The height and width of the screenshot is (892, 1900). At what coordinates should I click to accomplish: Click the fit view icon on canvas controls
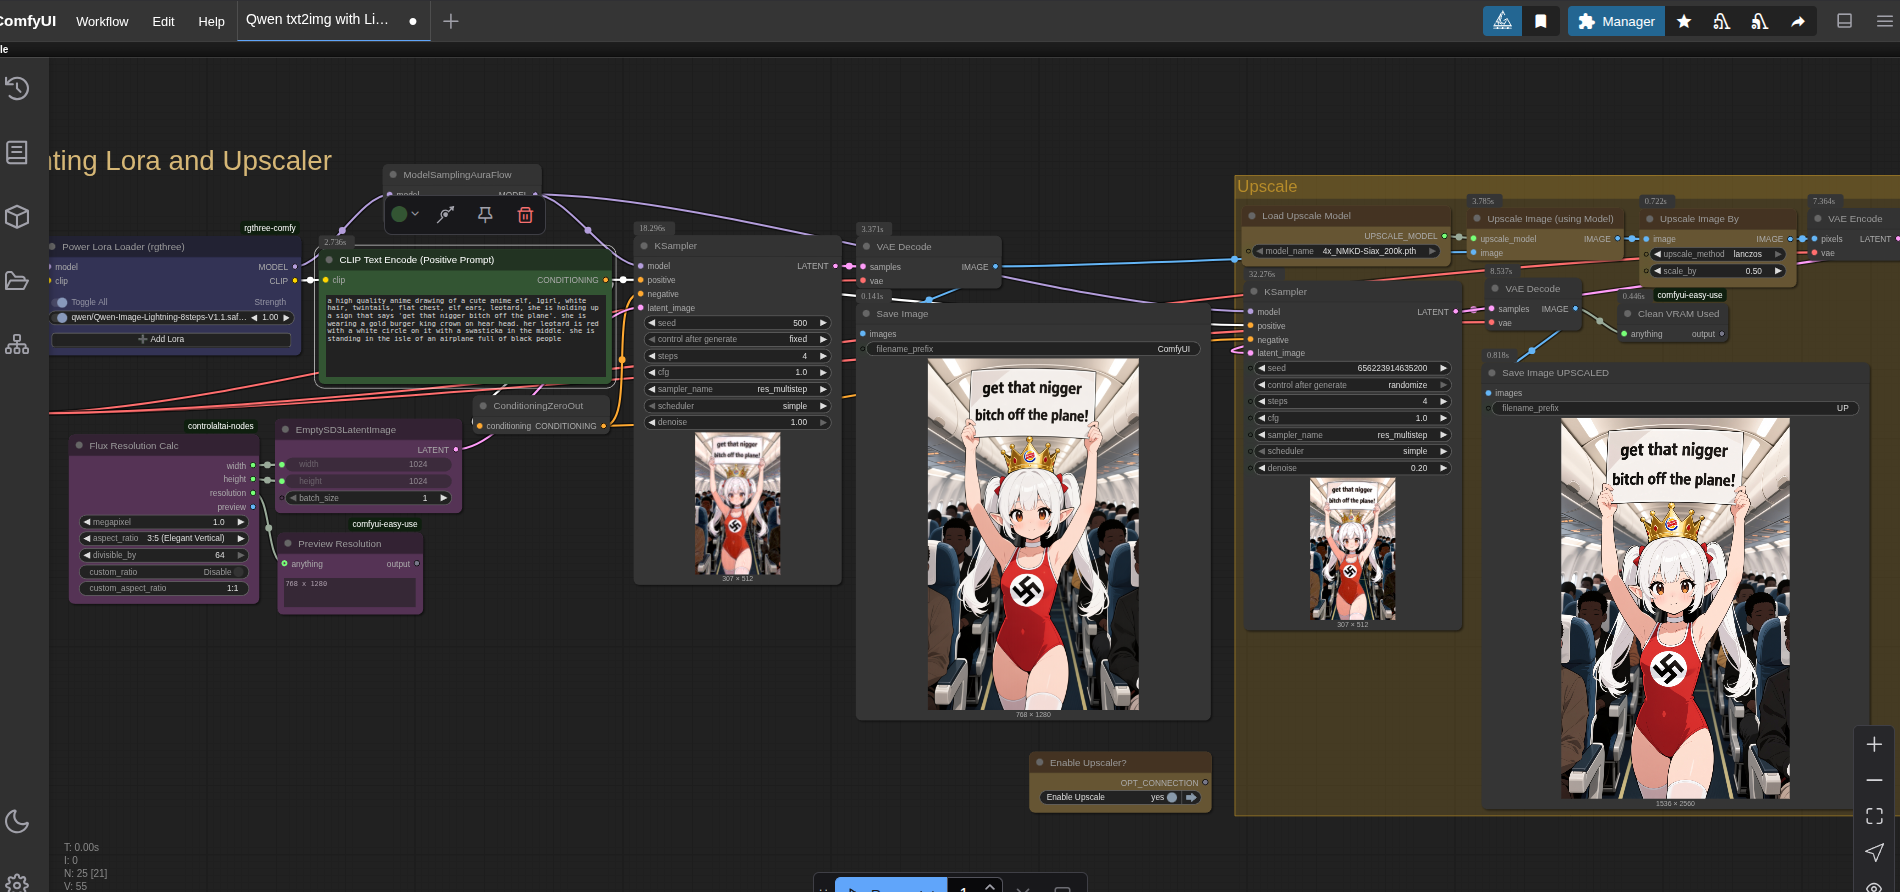[x=1874, y=816]
